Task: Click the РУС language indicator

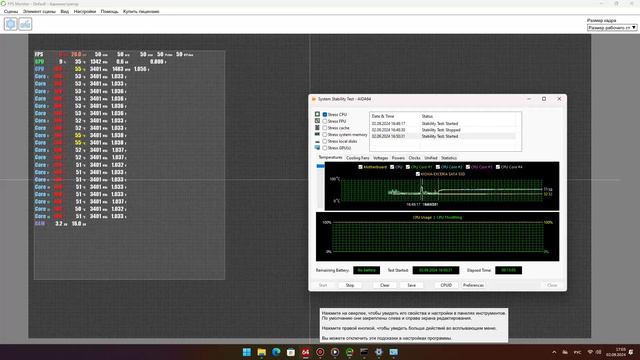Action: 577,352
